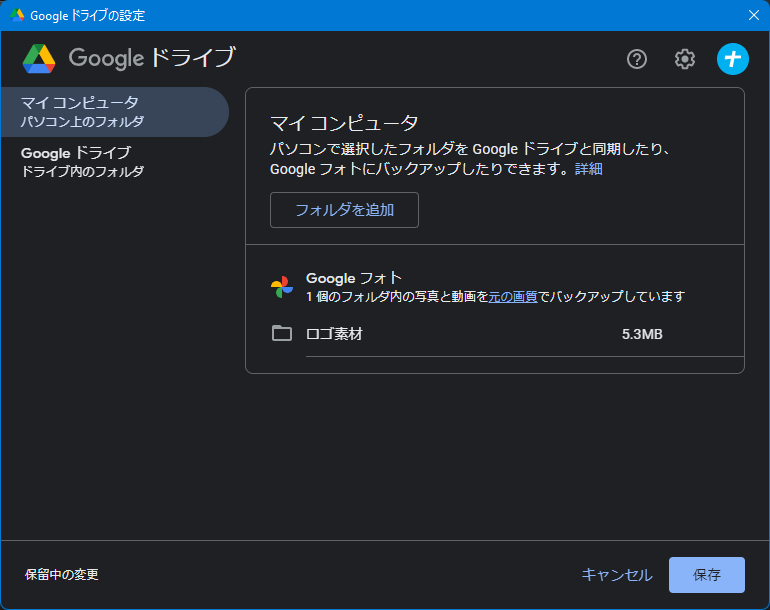Click the Google フォト heading
Viewport: 770px width, 610px height.
point(354,278)
